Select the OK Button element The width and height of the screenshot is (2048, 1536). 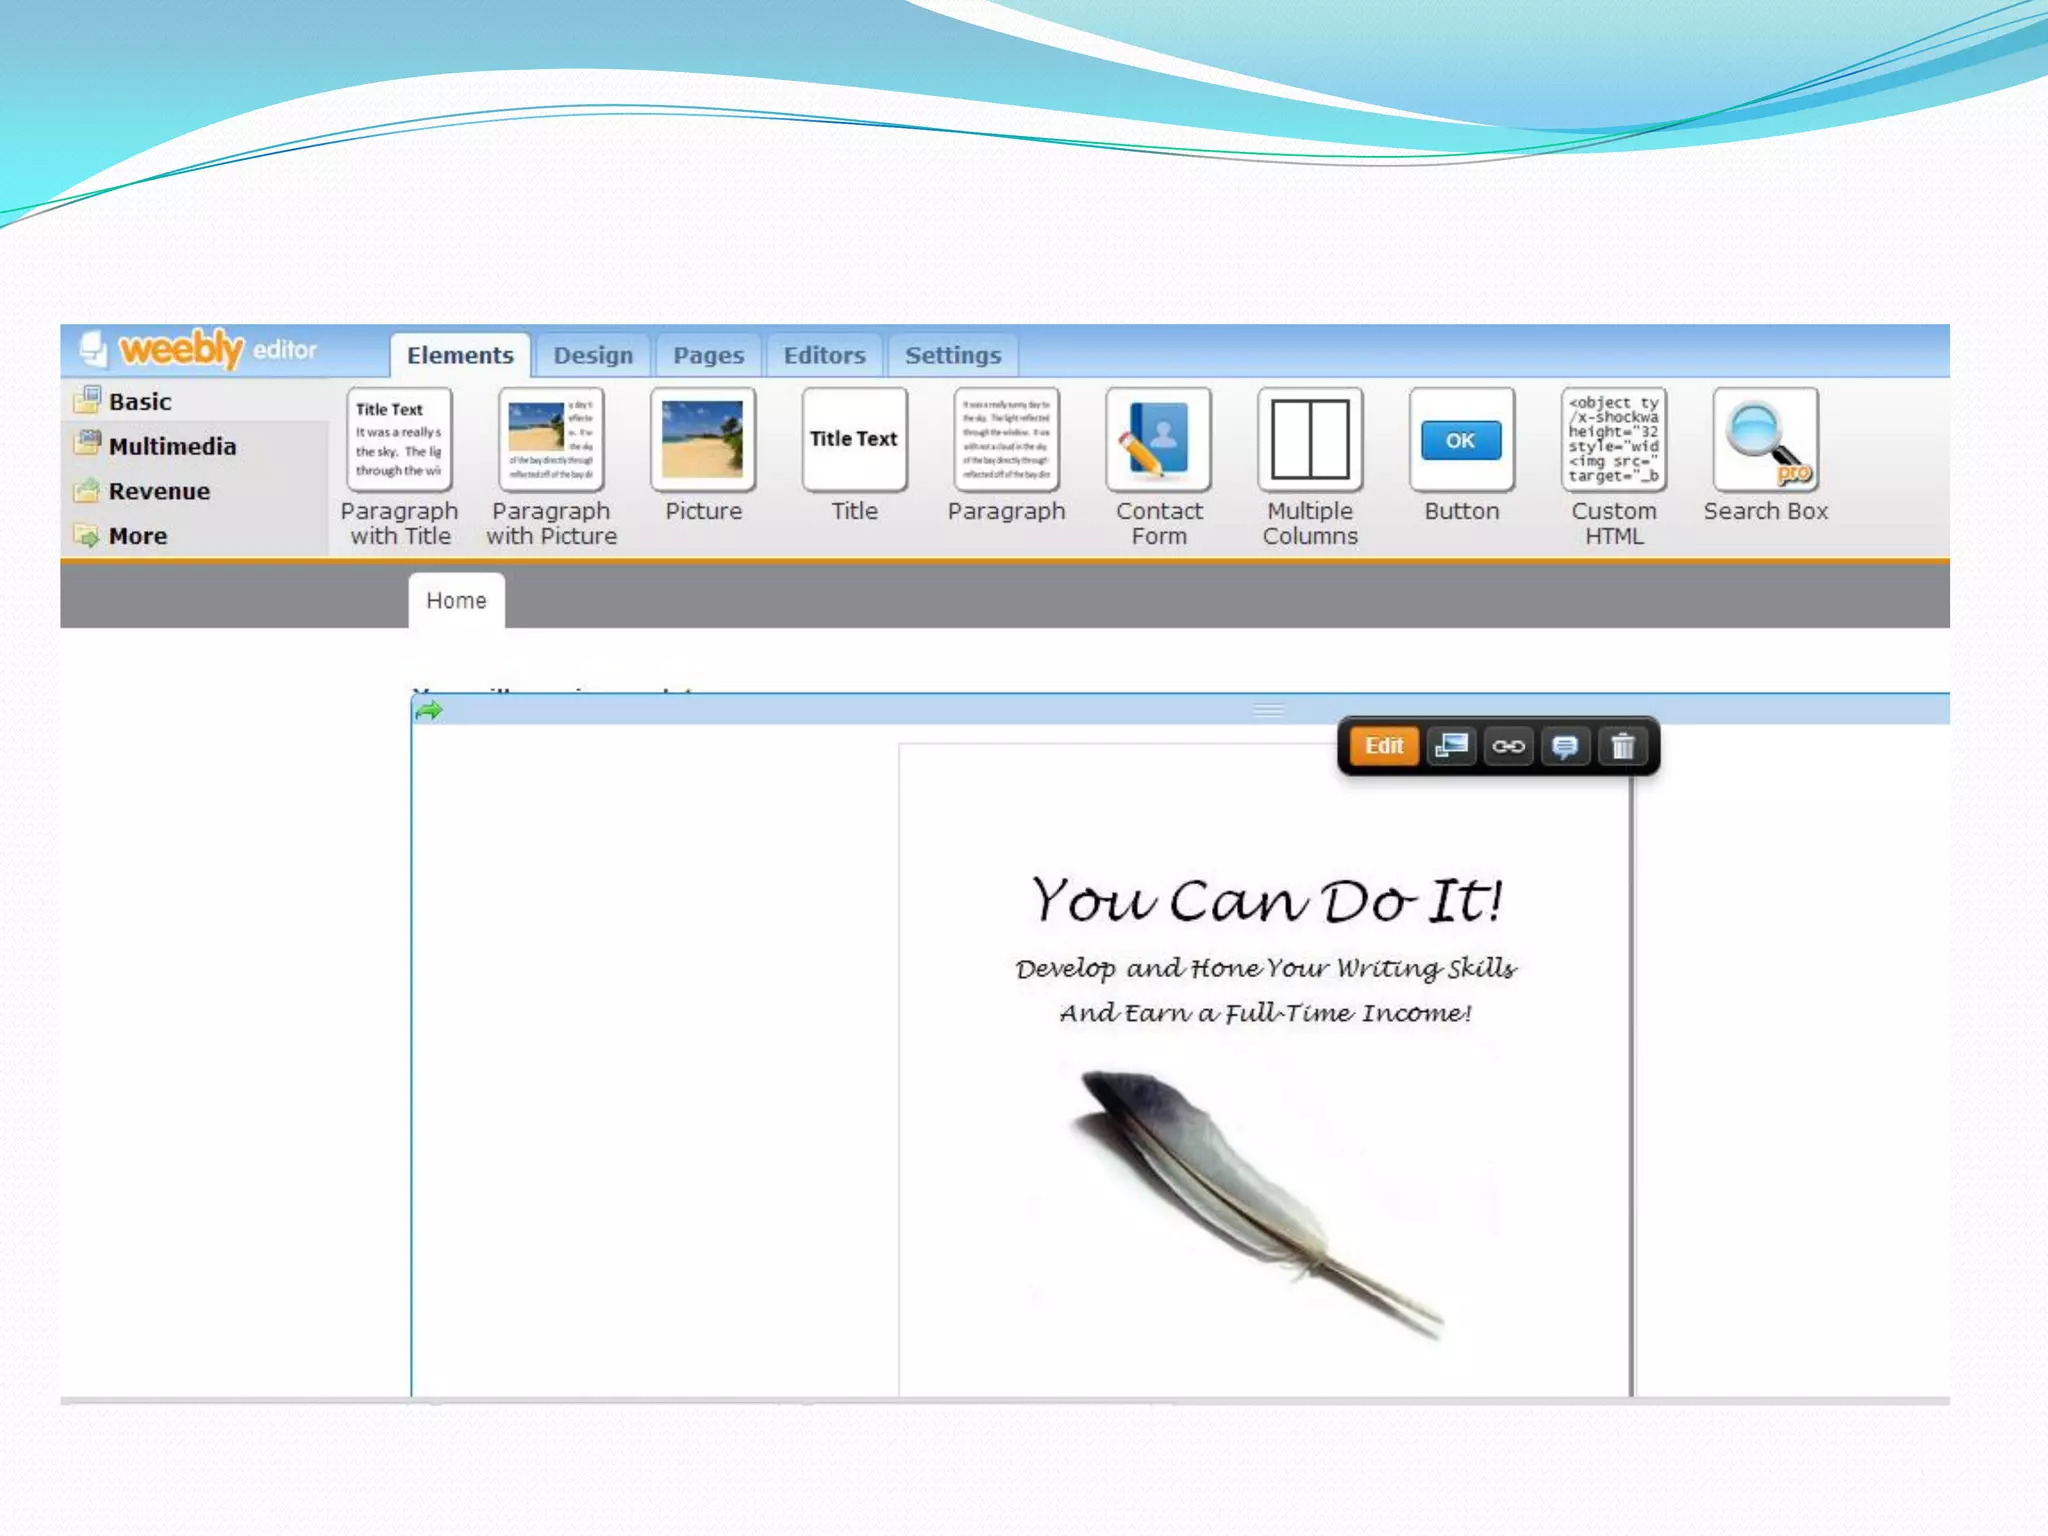(1461, 440)
